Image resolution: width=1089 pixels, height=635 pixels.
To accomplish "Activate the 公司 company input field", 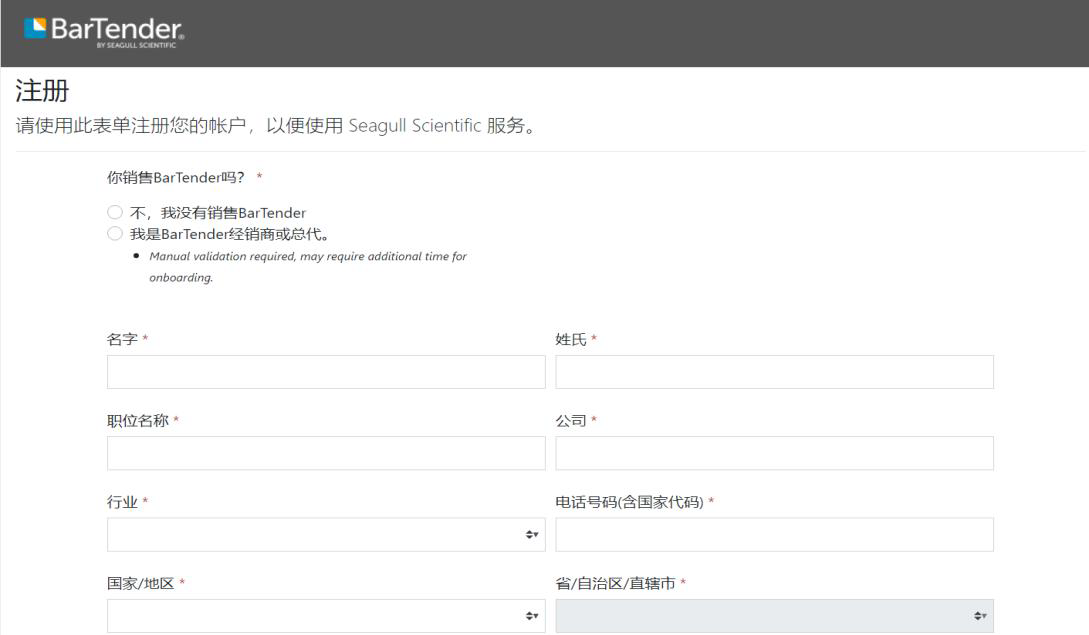I will click(x=774, y=453).
